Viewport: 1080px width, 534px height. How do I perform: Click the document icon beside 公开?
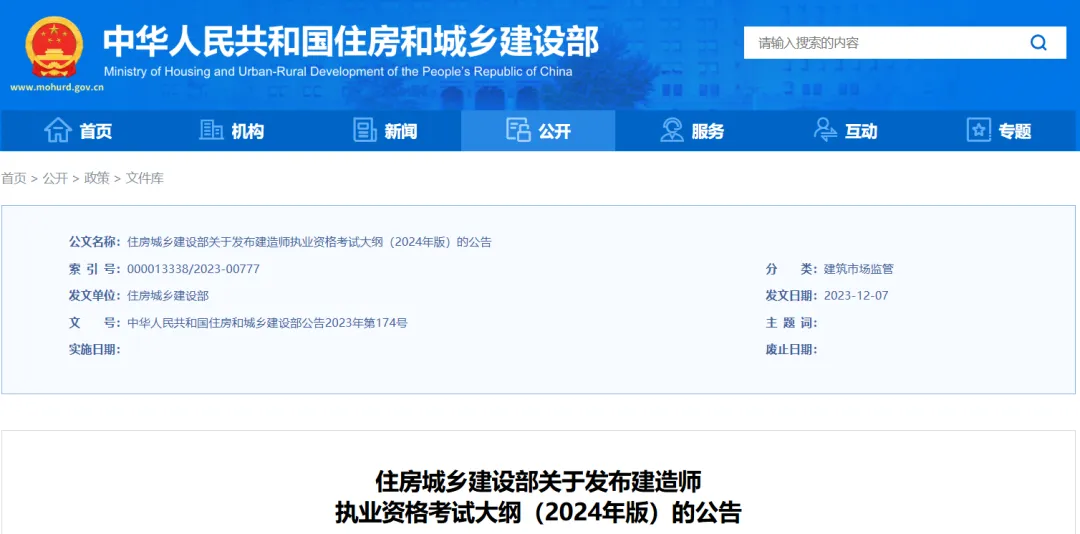518,130
